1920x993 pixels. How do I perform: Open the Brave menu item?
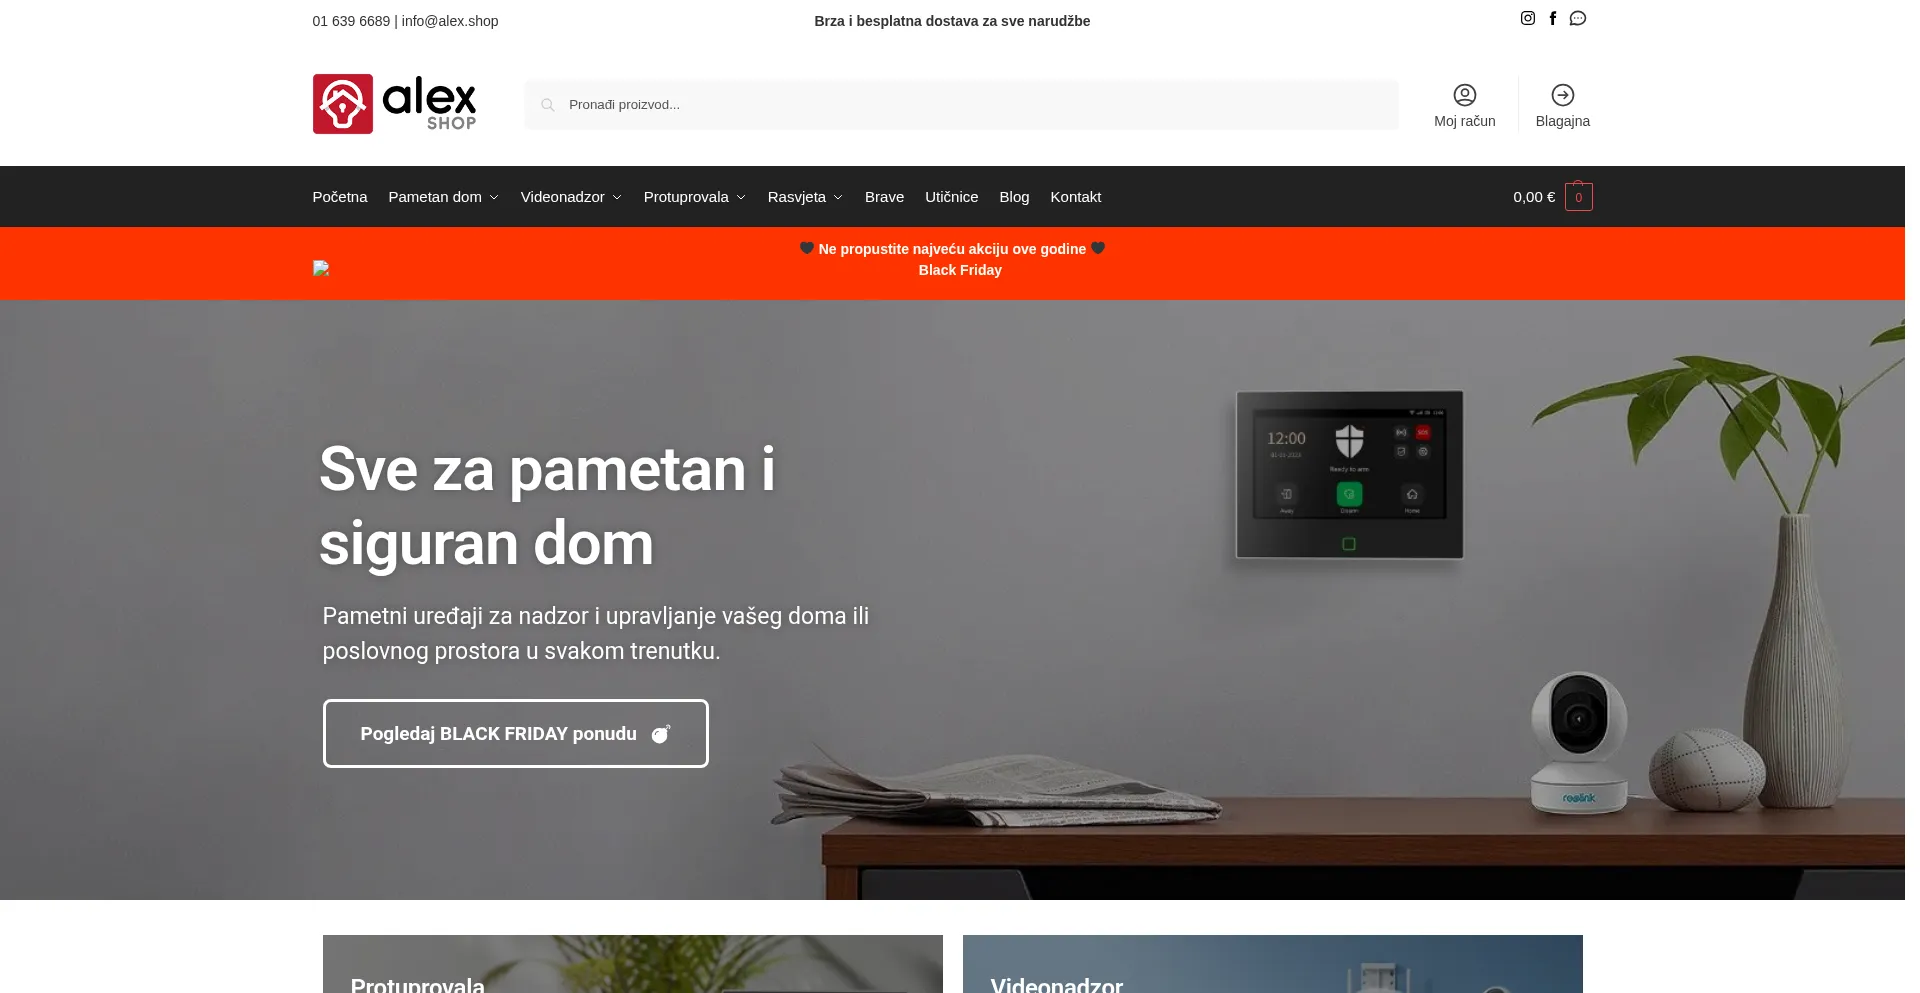(884, 197)
